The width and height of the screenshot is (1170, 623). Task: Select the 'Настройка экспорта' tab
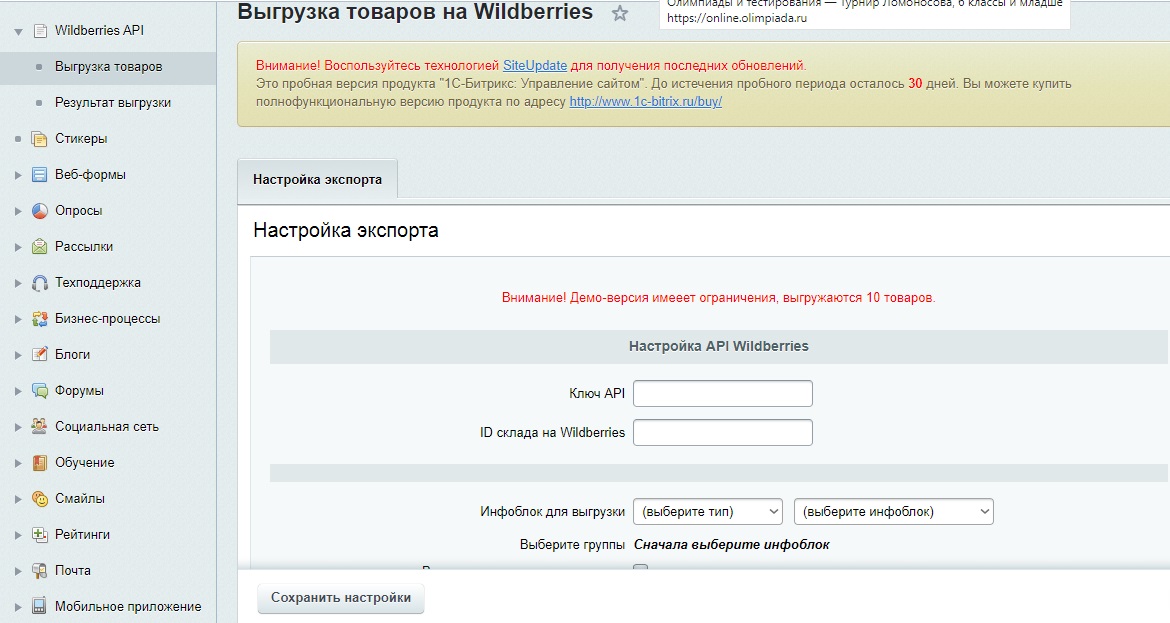[317, 180]
